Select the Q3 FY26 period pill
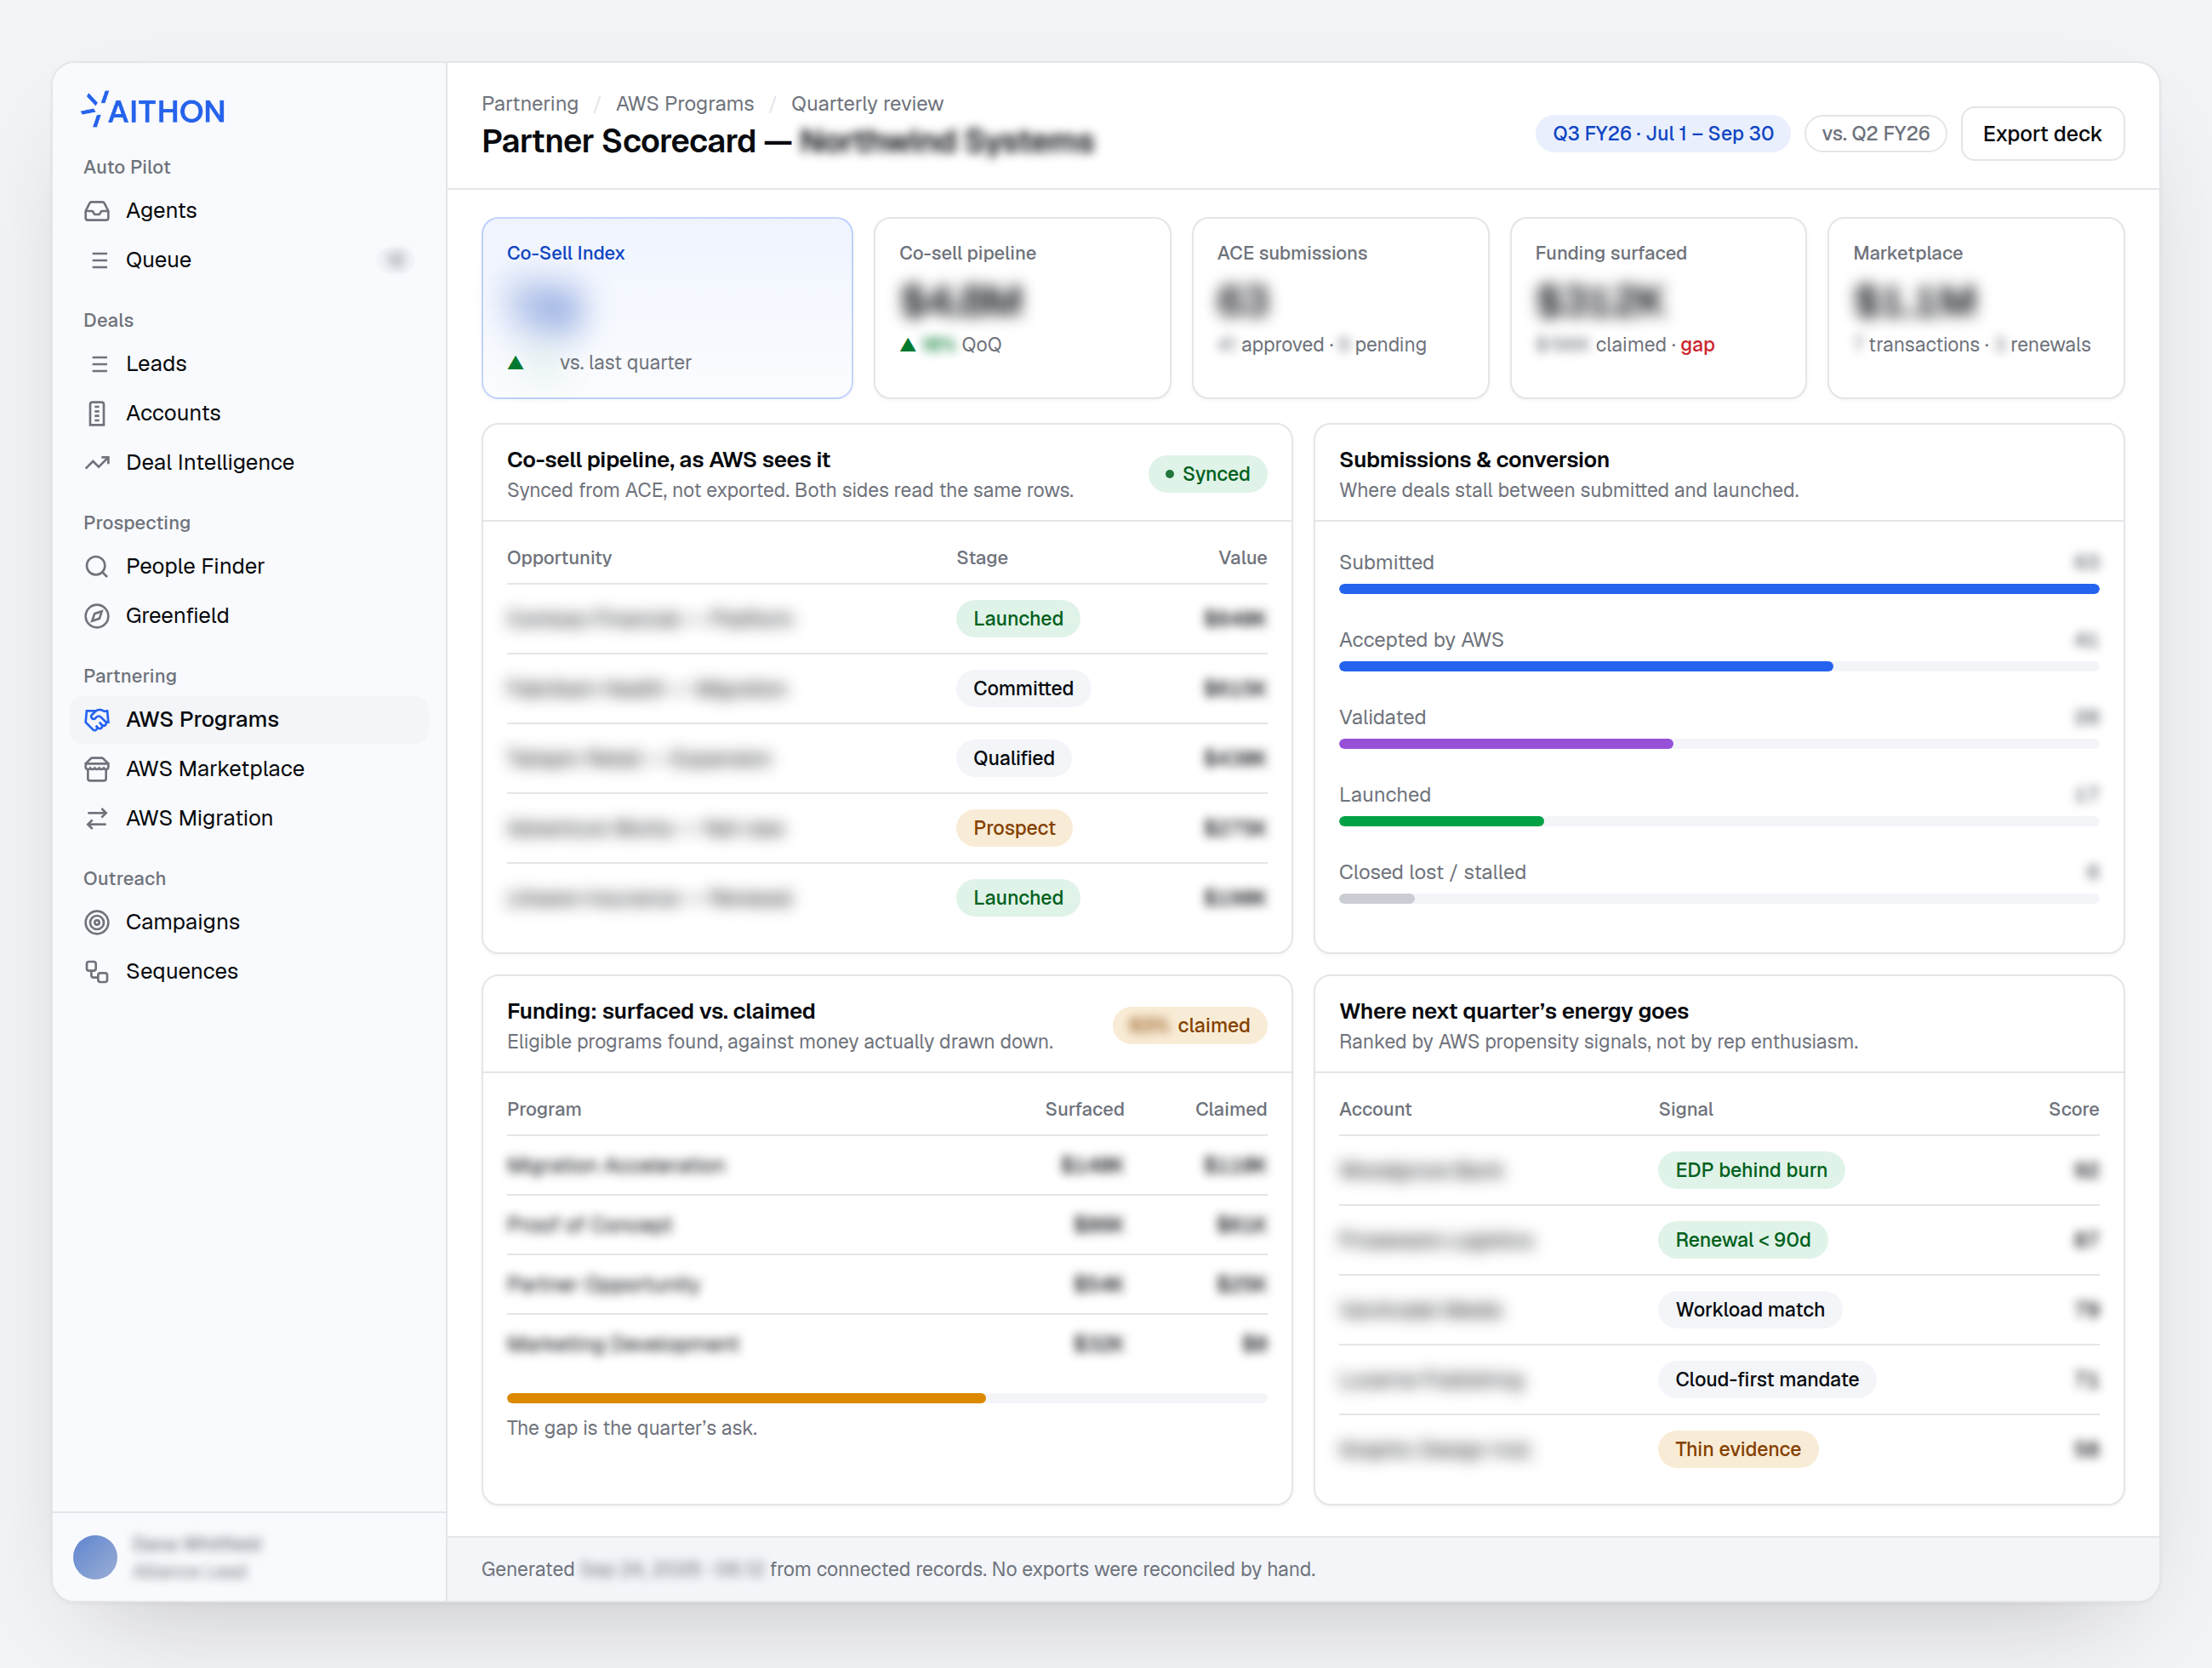The image size is (2212, 1668). (1662, 133)
